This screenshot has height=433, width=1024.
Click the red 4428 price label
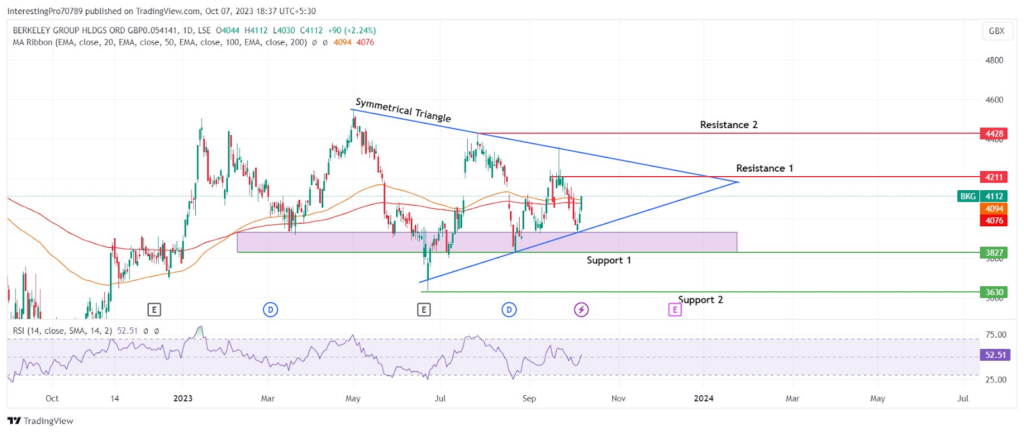993,134
